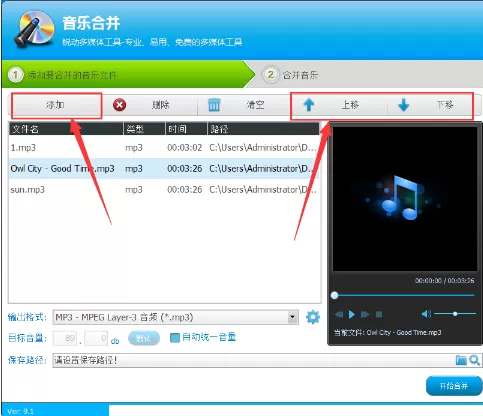Toggle 自动统一音量 checkbox

pyautogui.click(x=175, y=338)
